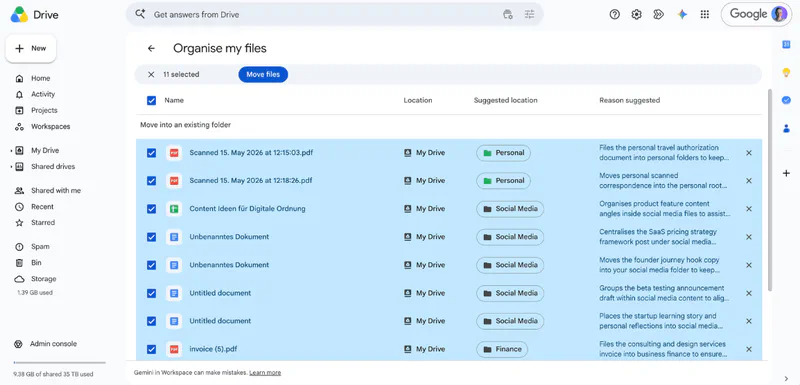
Task: Click Sheets icon of Content Ideen file
Action: (174, 209)
